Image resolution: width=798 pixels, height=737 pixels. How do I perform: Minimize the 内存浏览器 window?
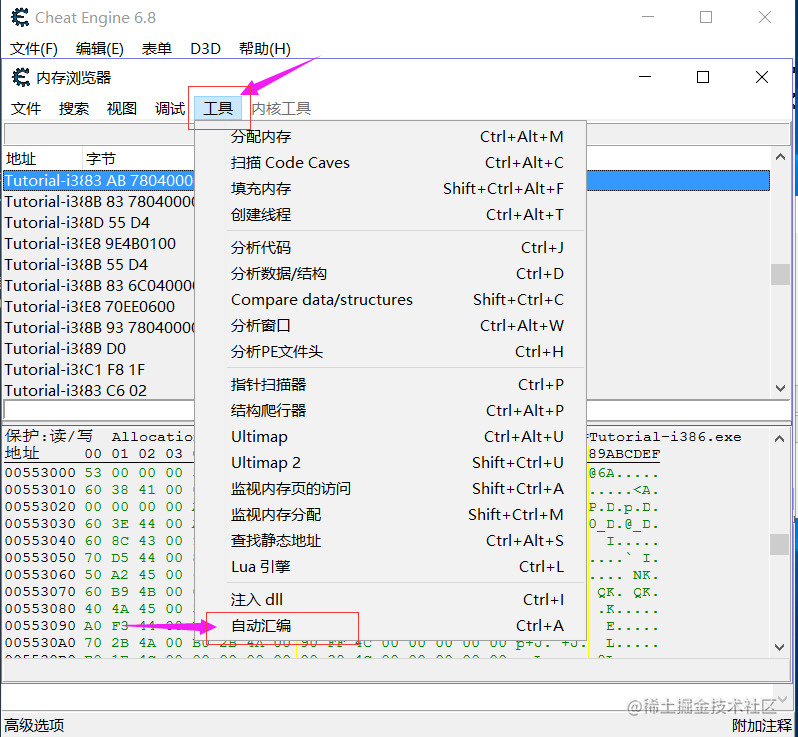pyautogui.click(x=645, y=77)
